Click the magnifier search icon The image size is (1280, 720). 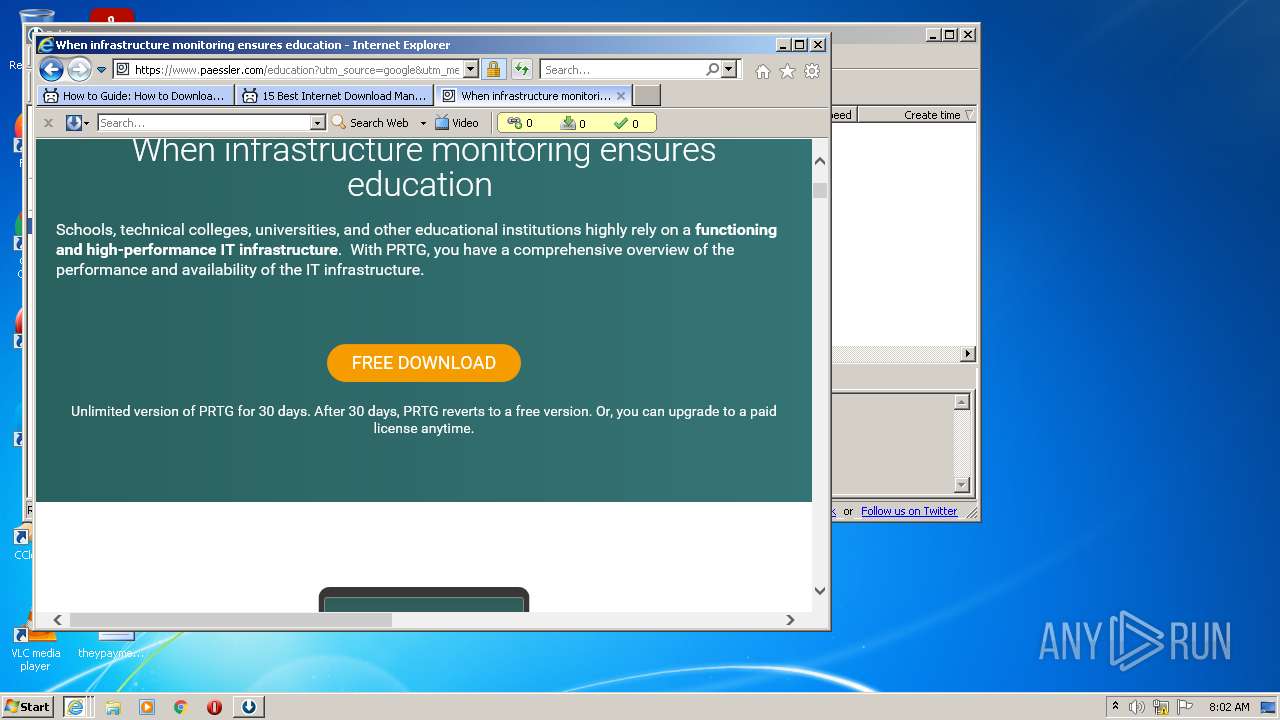(x=712, y=70)
